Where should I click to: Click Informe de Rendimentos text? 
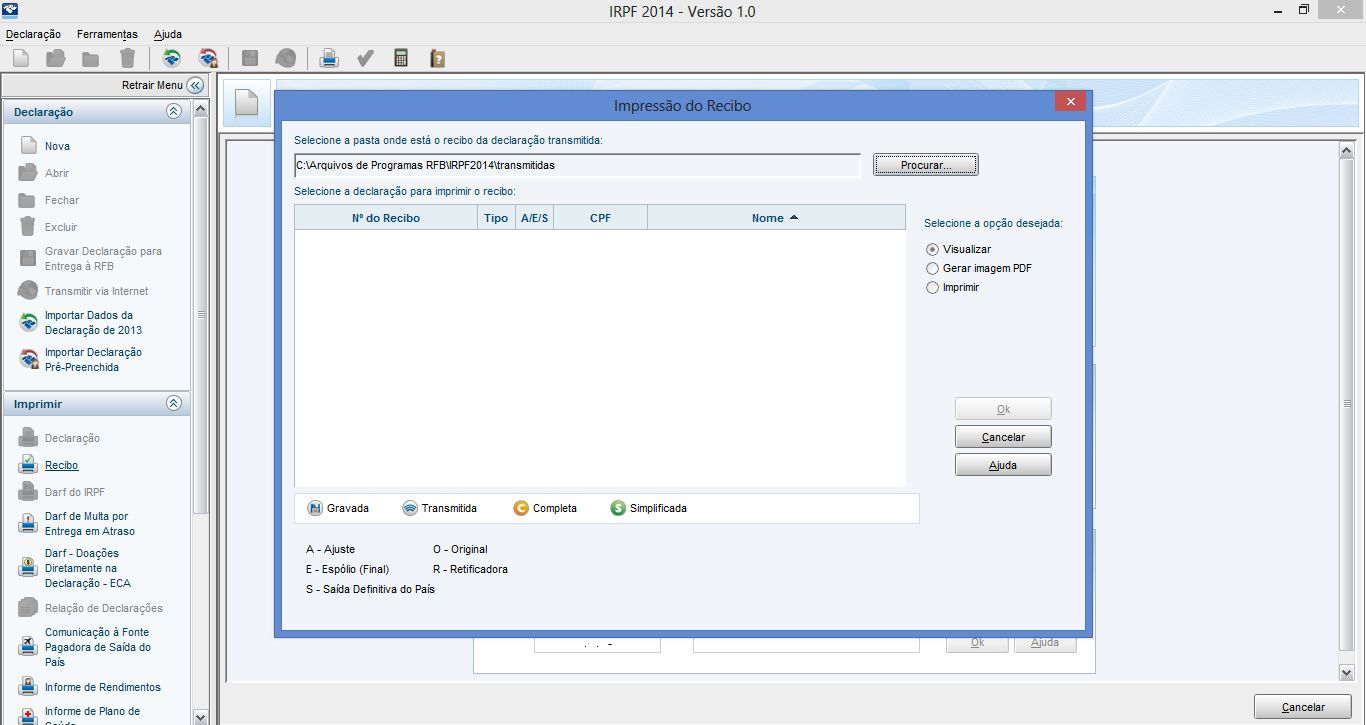(103, 687)
